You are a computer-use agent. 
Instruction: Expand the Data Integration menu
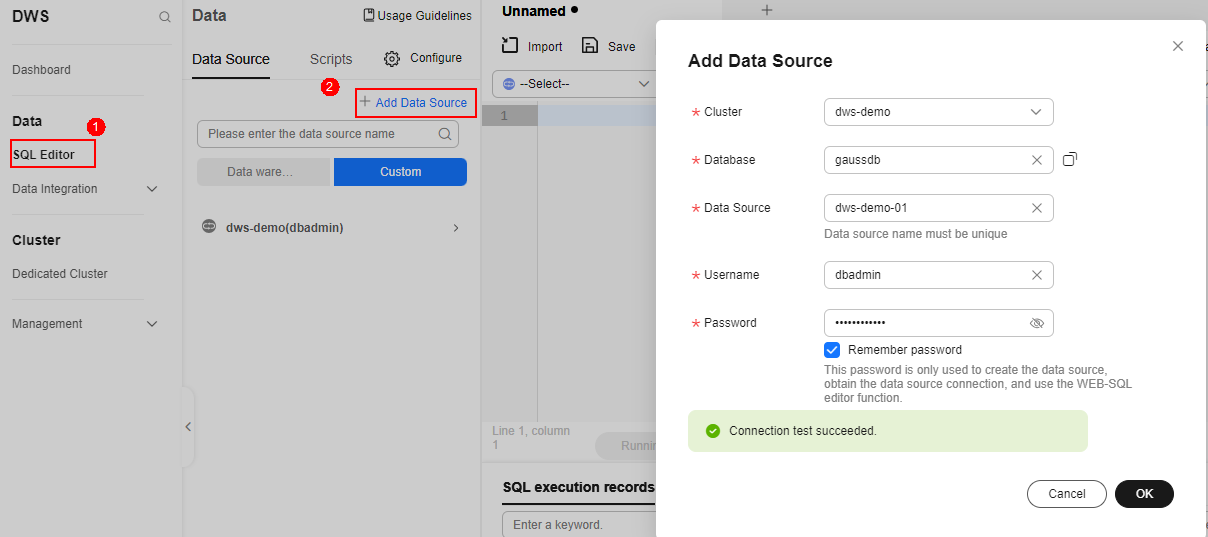click(x=152, y=189)
